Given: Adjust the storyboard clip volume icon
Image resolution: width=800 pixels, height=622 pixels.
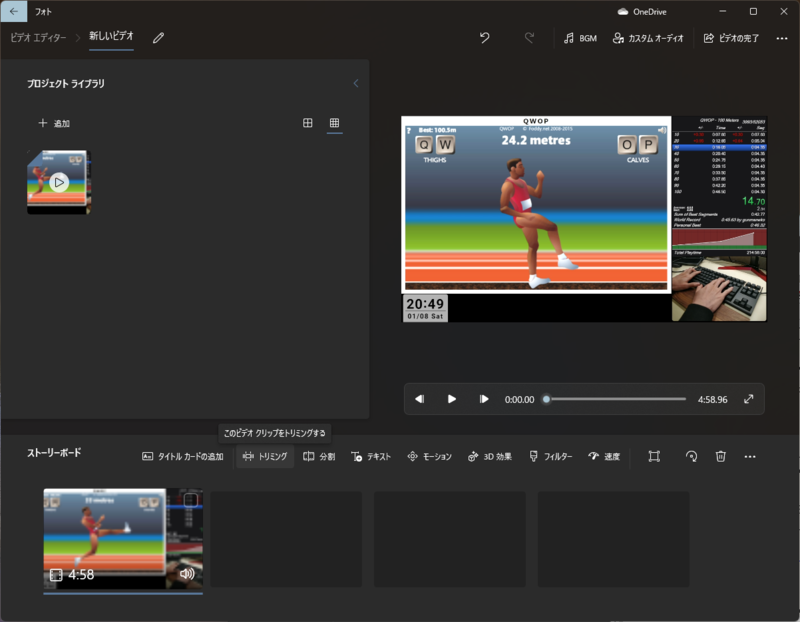Looking at the screenshot, I should click(x=187, y=574).
